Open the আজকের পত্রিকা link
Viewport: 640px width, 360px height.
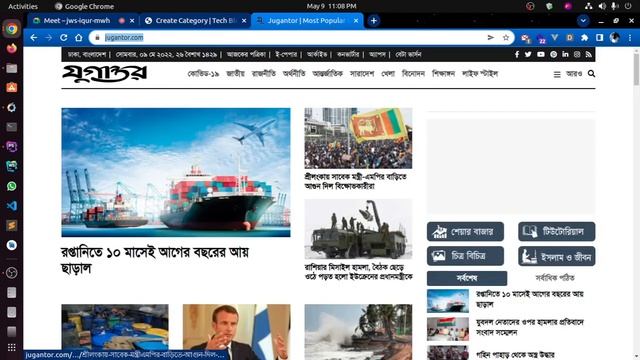[246, 54]
